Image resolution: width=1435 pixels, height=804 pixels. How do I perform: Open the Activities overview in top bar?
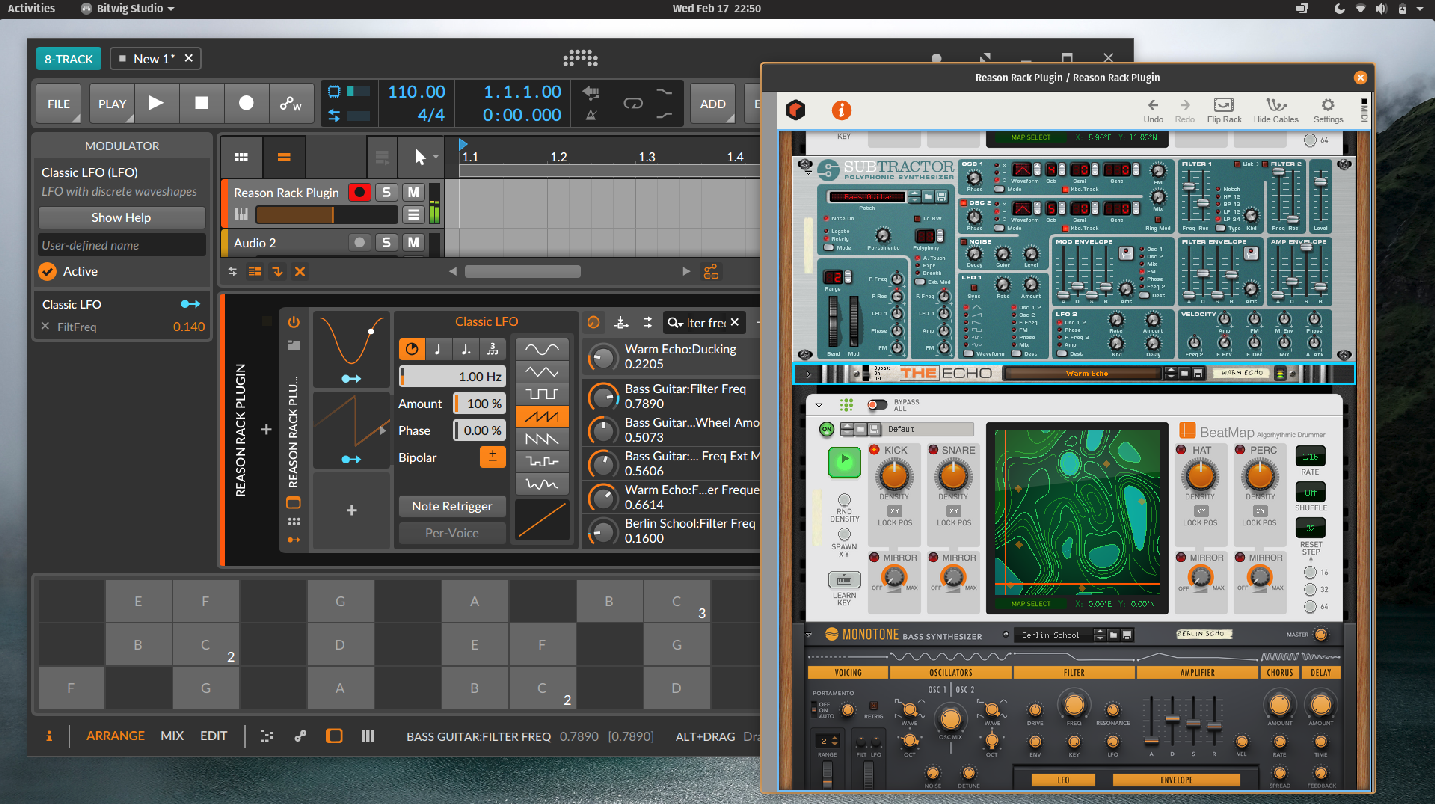click(32, 8)
